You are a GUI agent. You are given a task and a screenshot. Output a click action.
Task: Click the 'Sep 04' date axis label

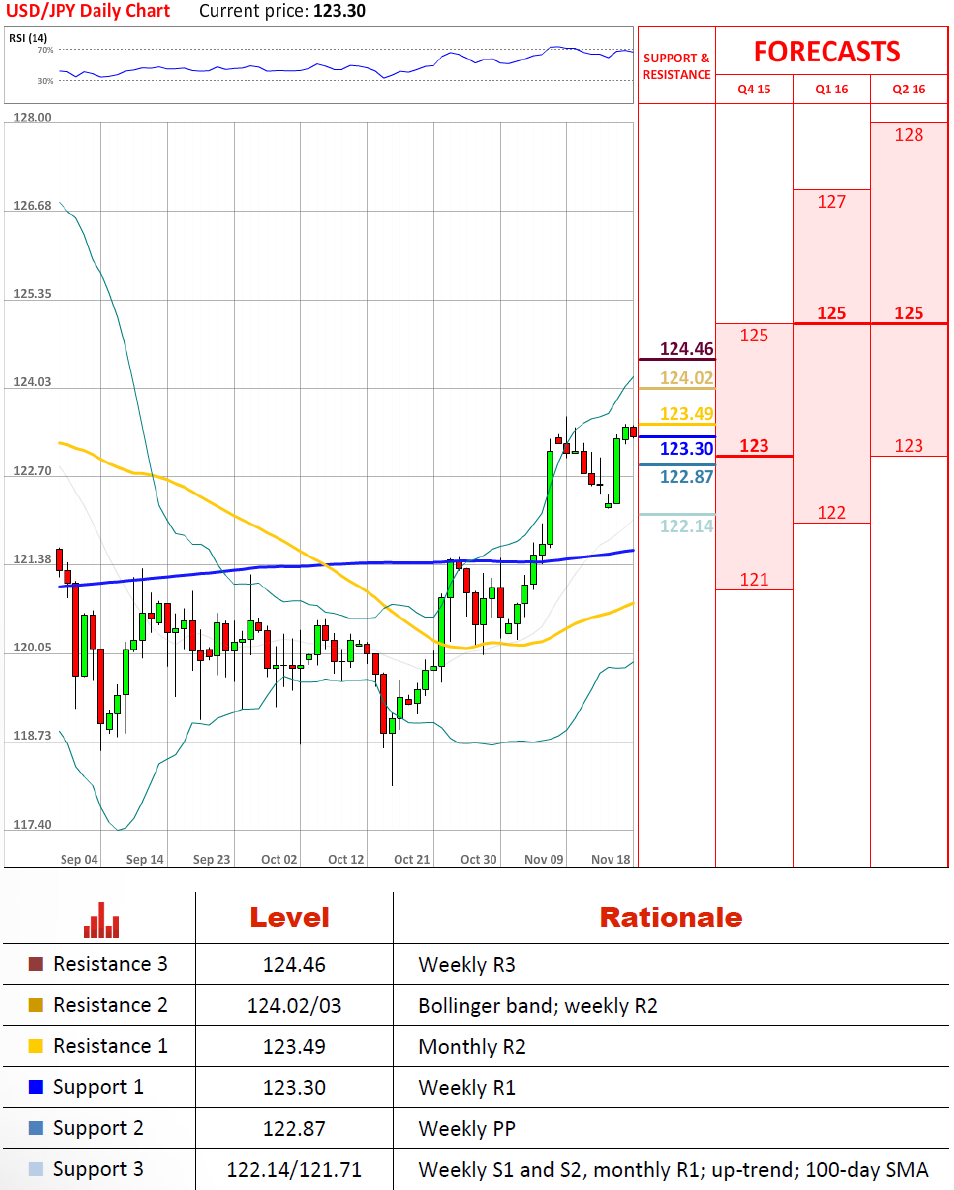[79, 859]
